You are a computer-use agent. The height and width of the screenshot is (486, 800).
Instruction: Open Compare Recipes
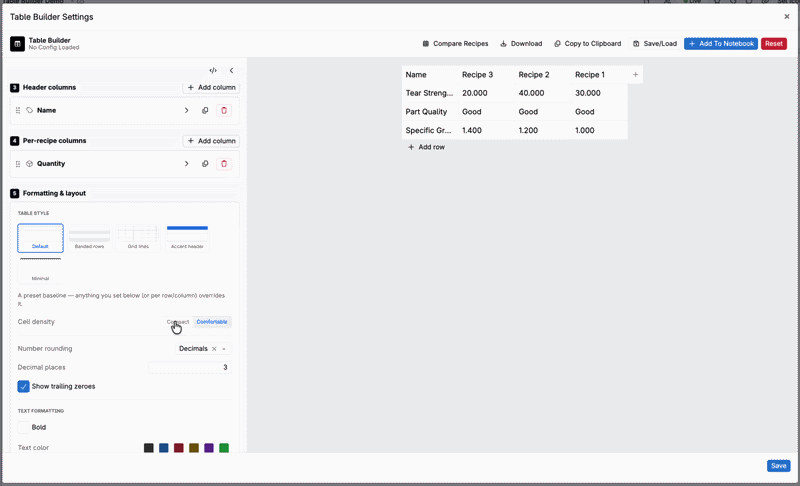[455, 44]
